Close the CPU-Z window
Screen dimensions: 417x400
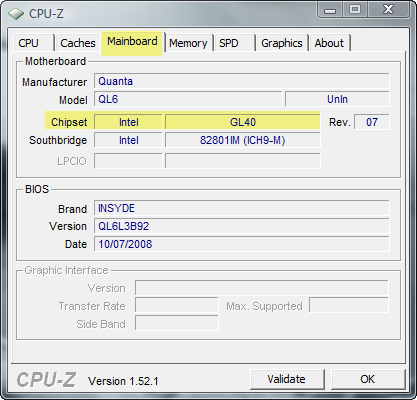388,10
